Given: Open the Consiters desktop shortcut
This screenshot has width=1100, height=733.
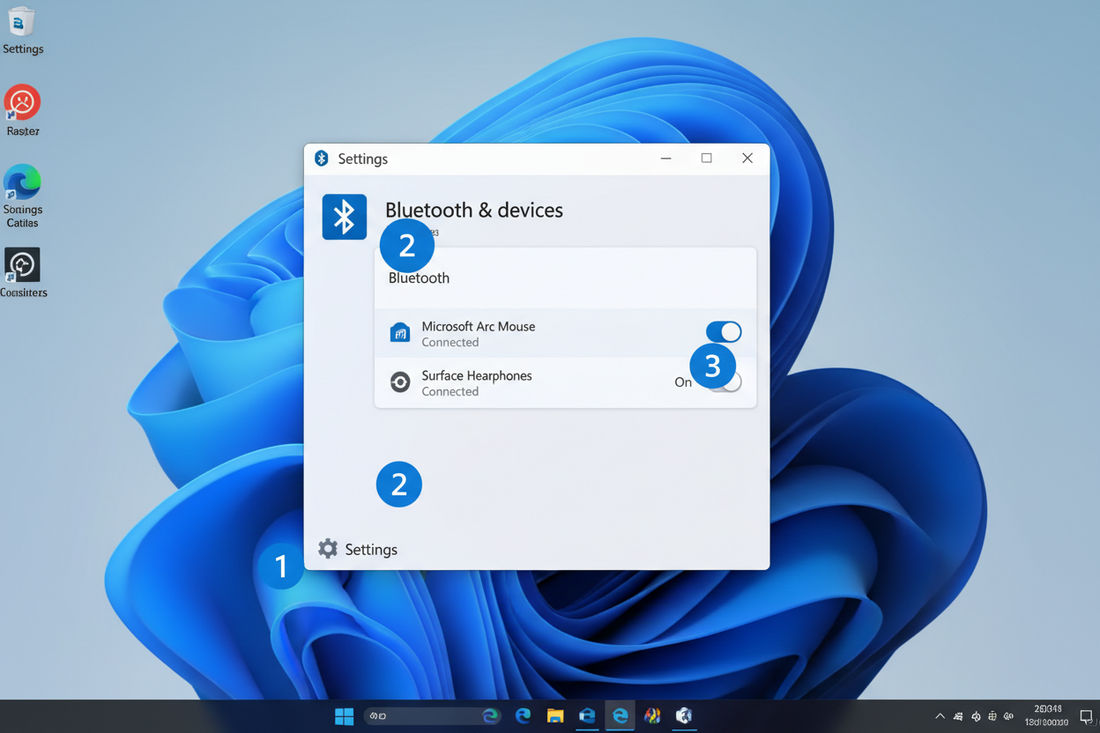Looking at the screenshot, I should tap(22, 265).
